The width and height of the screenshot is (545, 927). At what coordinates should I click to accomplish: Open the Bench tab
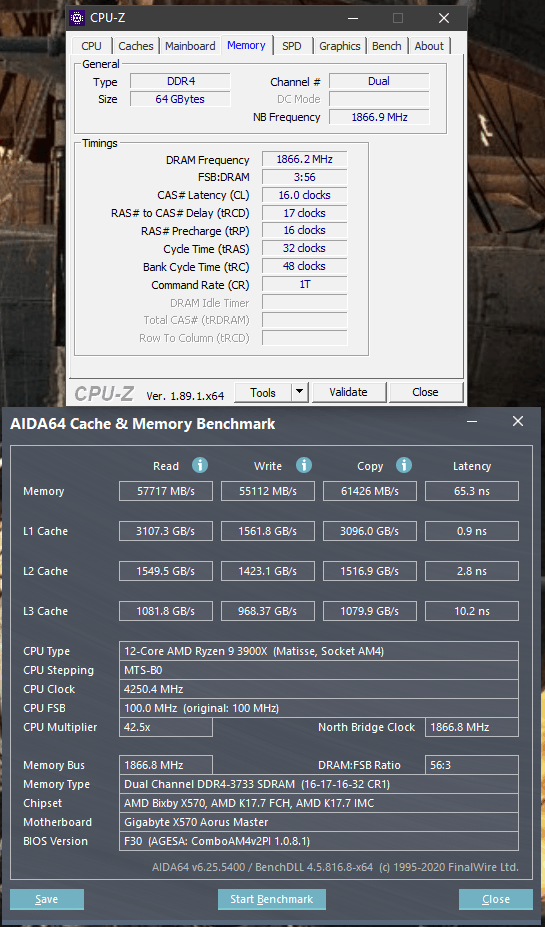click(387, 46)
